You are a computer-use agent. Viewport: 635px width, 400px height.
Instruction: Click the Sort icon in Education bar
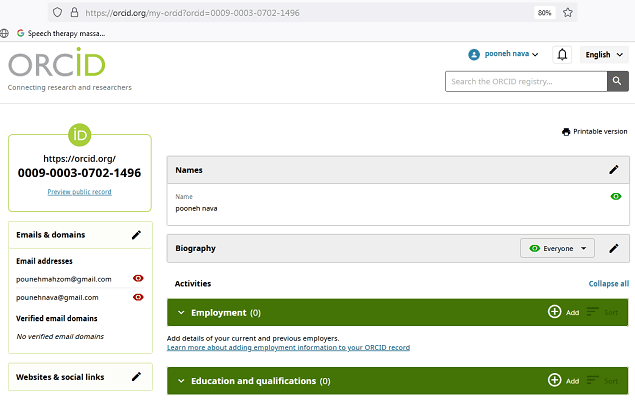tap(592, 380)
